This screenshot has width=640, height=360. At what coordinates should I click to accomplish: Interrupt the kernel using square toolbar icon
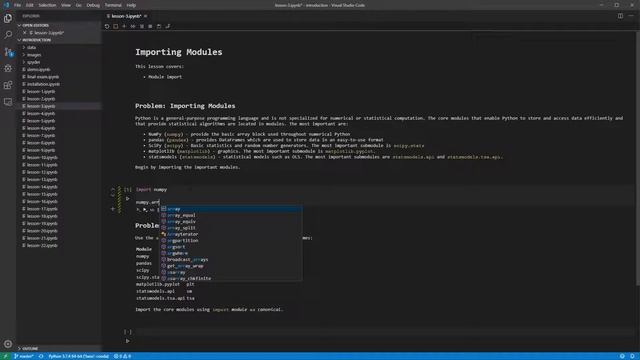116,26
